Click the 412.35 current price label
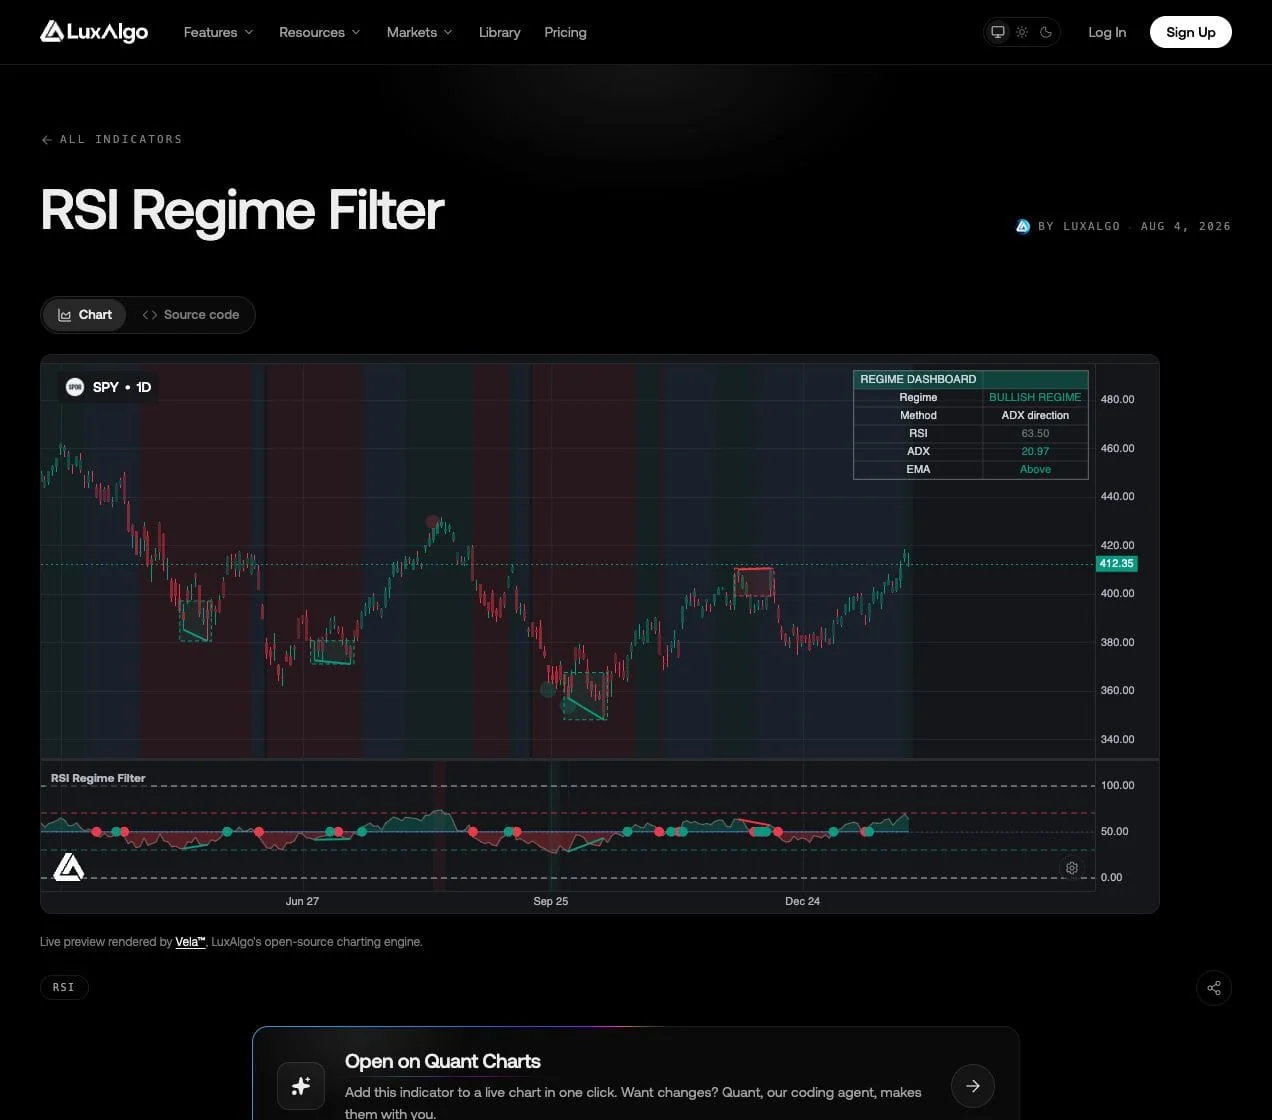The image size is (1272, 1120). coord(1116,564)
